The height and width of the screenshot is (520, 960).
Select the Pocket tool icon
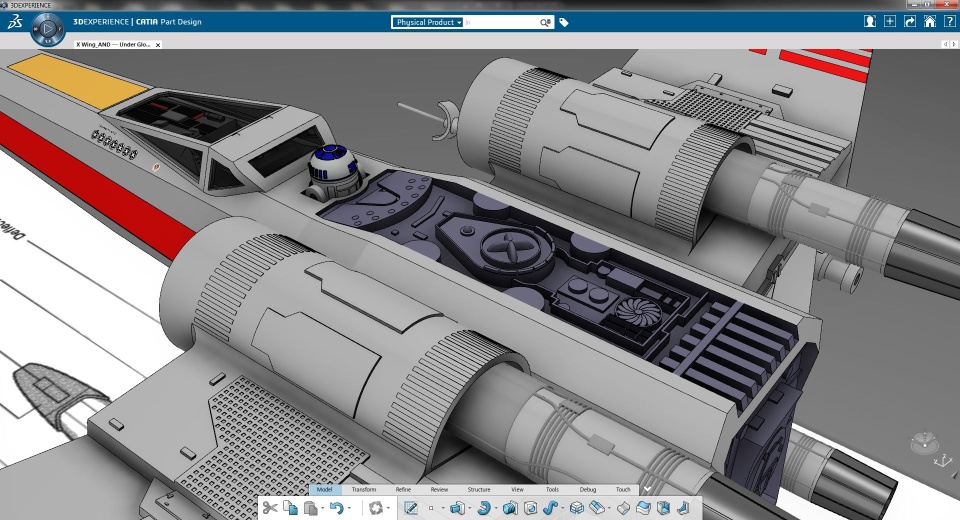(x=510, y=508)
